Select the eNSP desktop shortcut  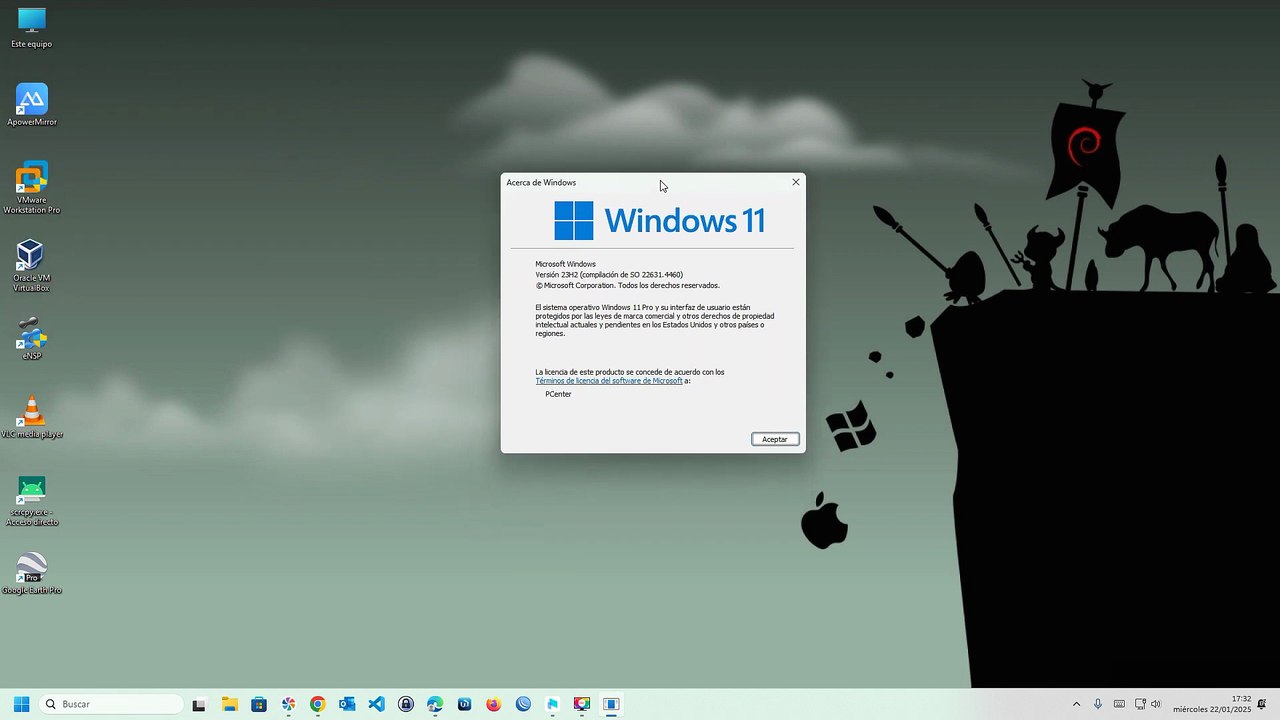(31, 339)
